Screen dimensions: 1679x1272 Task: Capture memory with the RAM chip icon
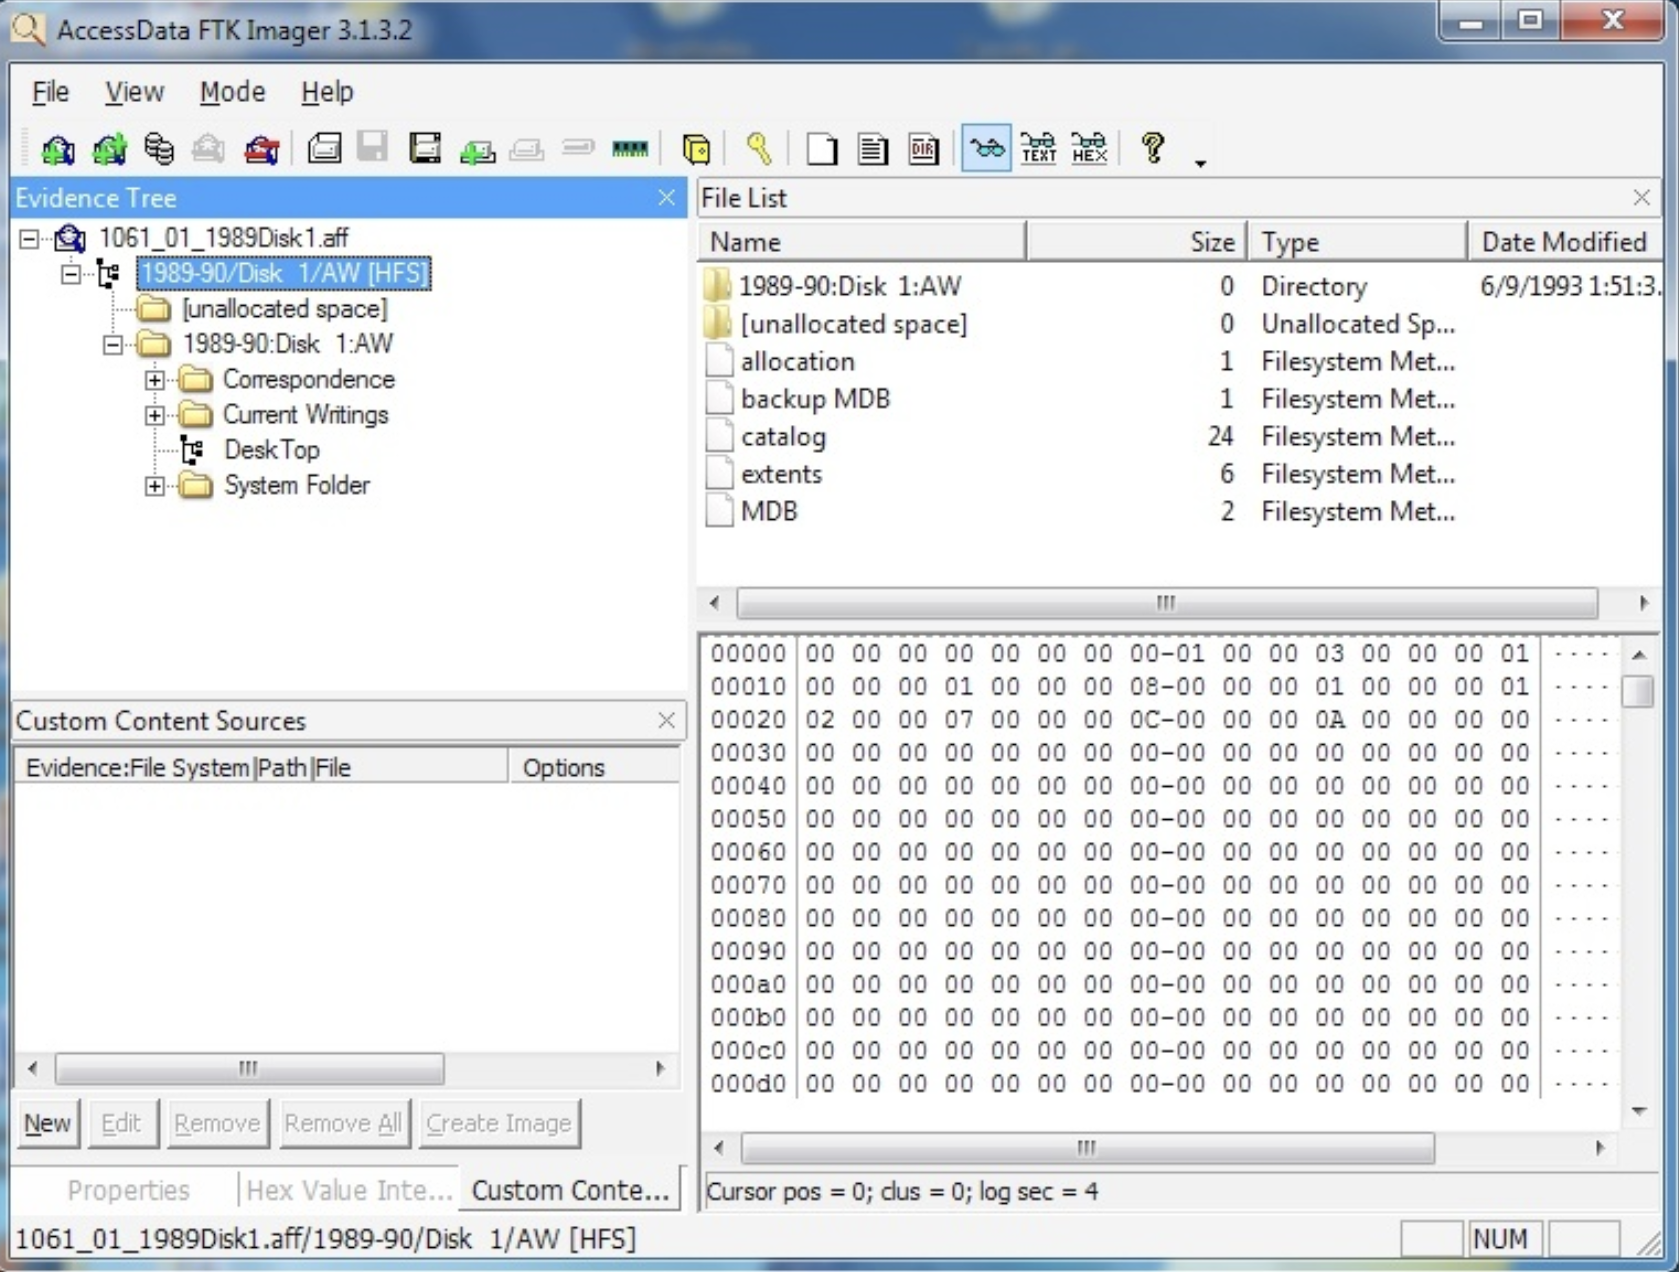pyautogui.click(x=630, y=148)
